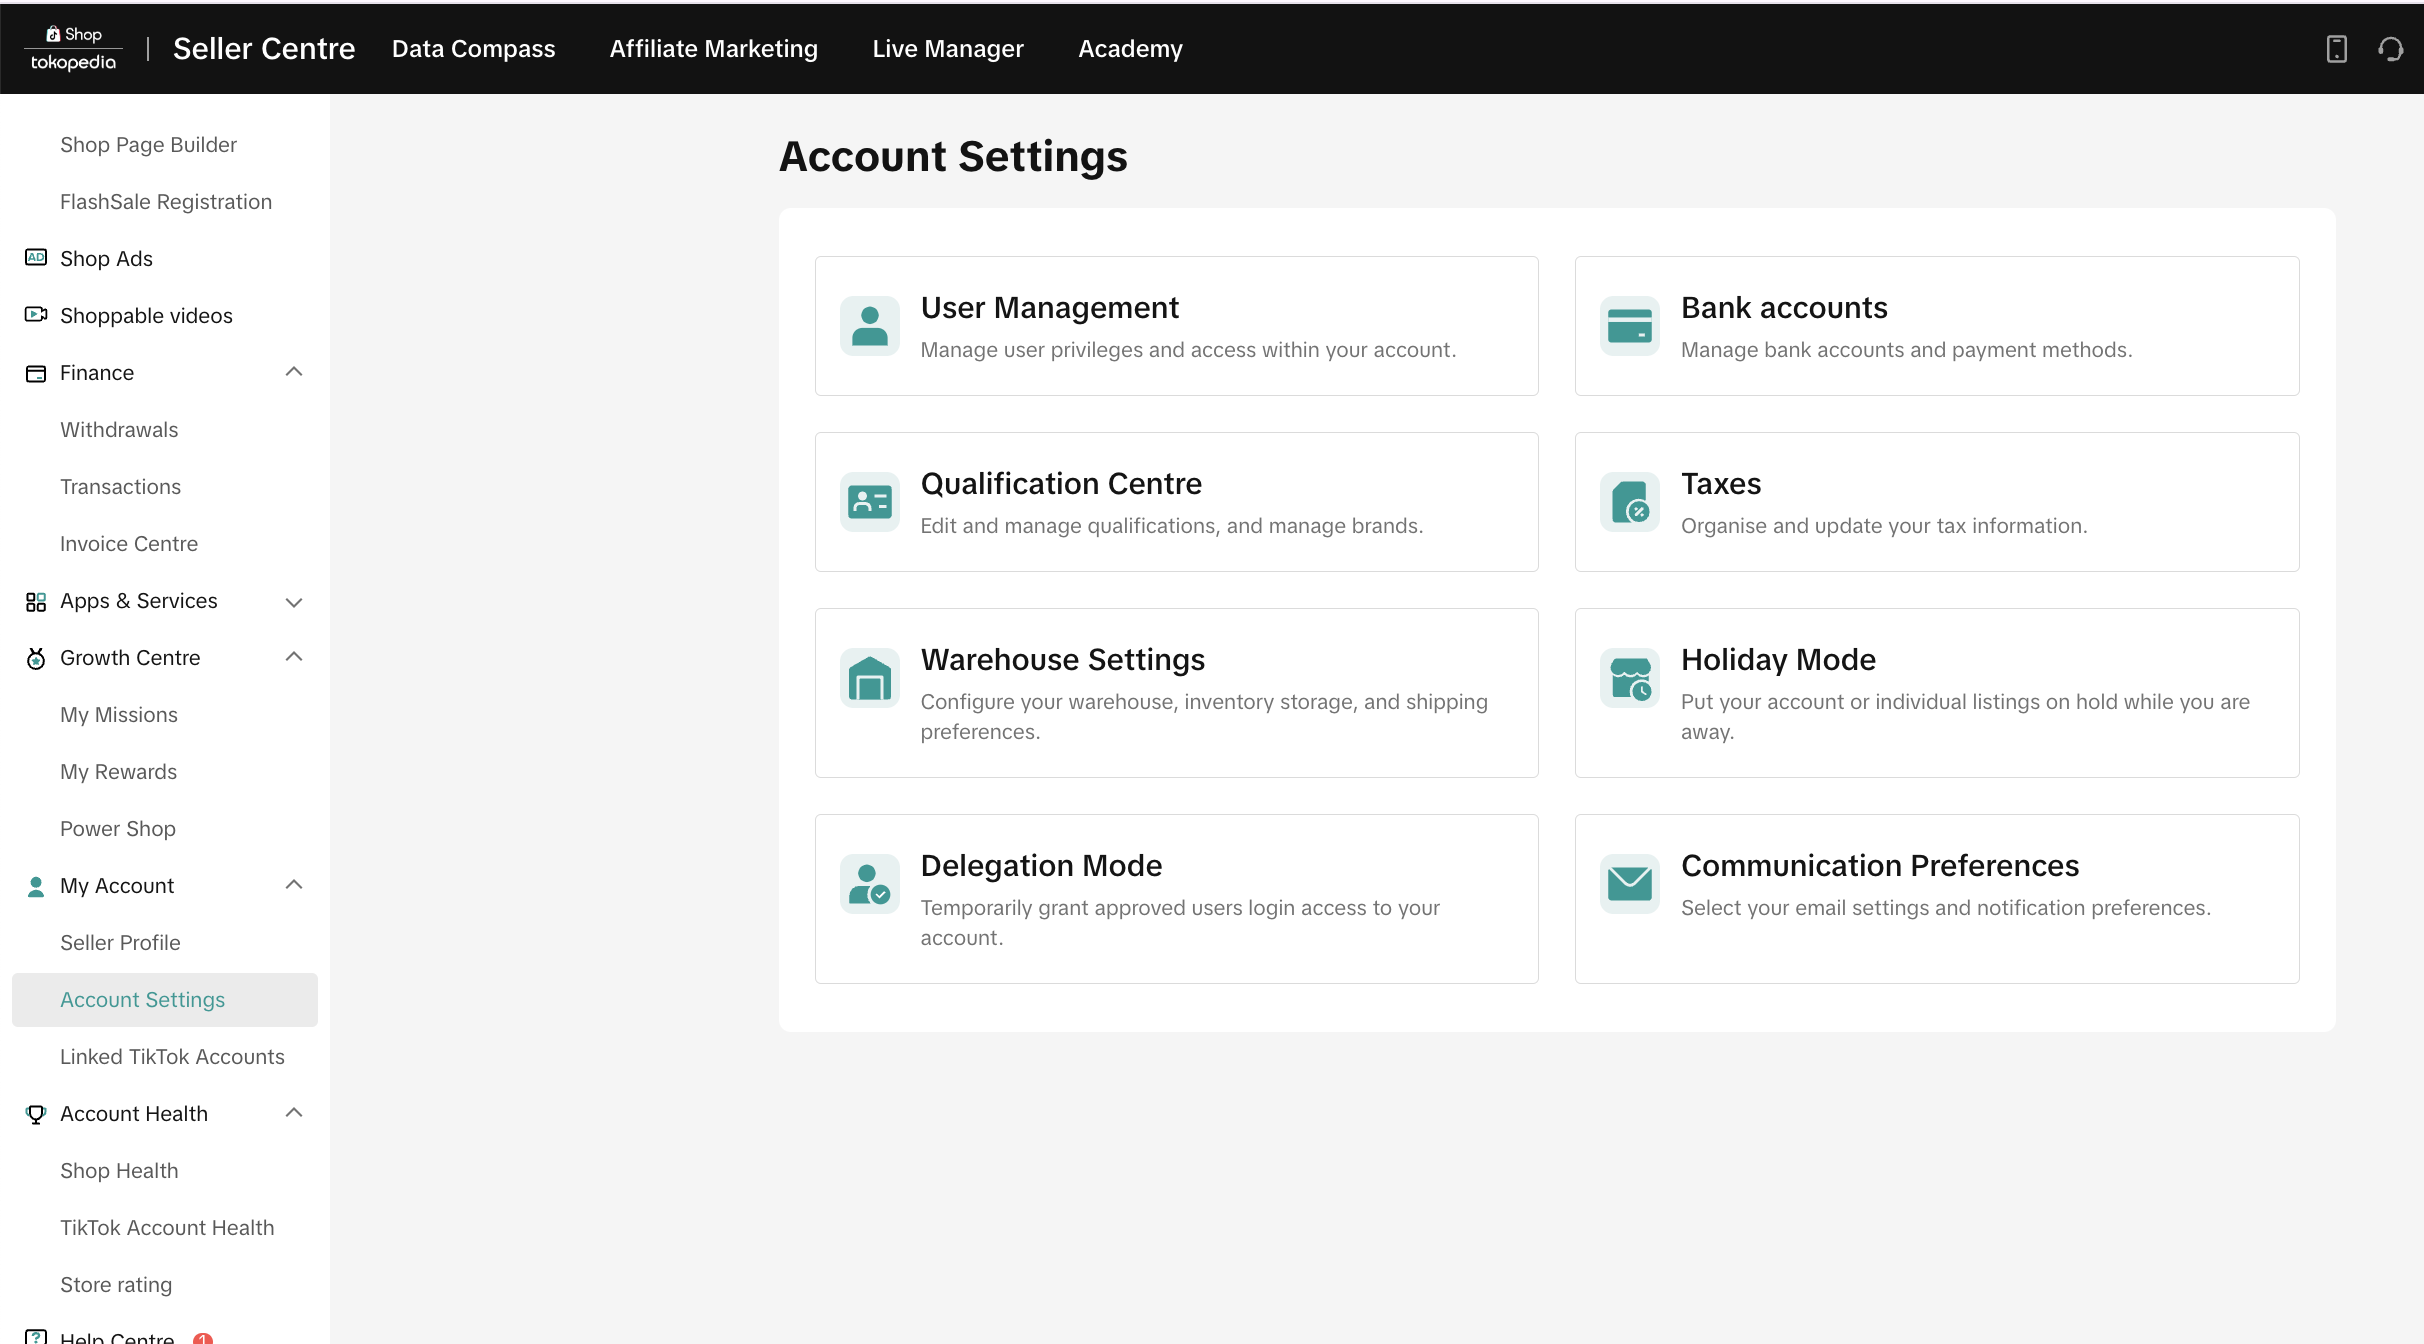Click the Qualification Centre ID card icon
This screenshot has height=1344, width=2424.
click(869, 502)
